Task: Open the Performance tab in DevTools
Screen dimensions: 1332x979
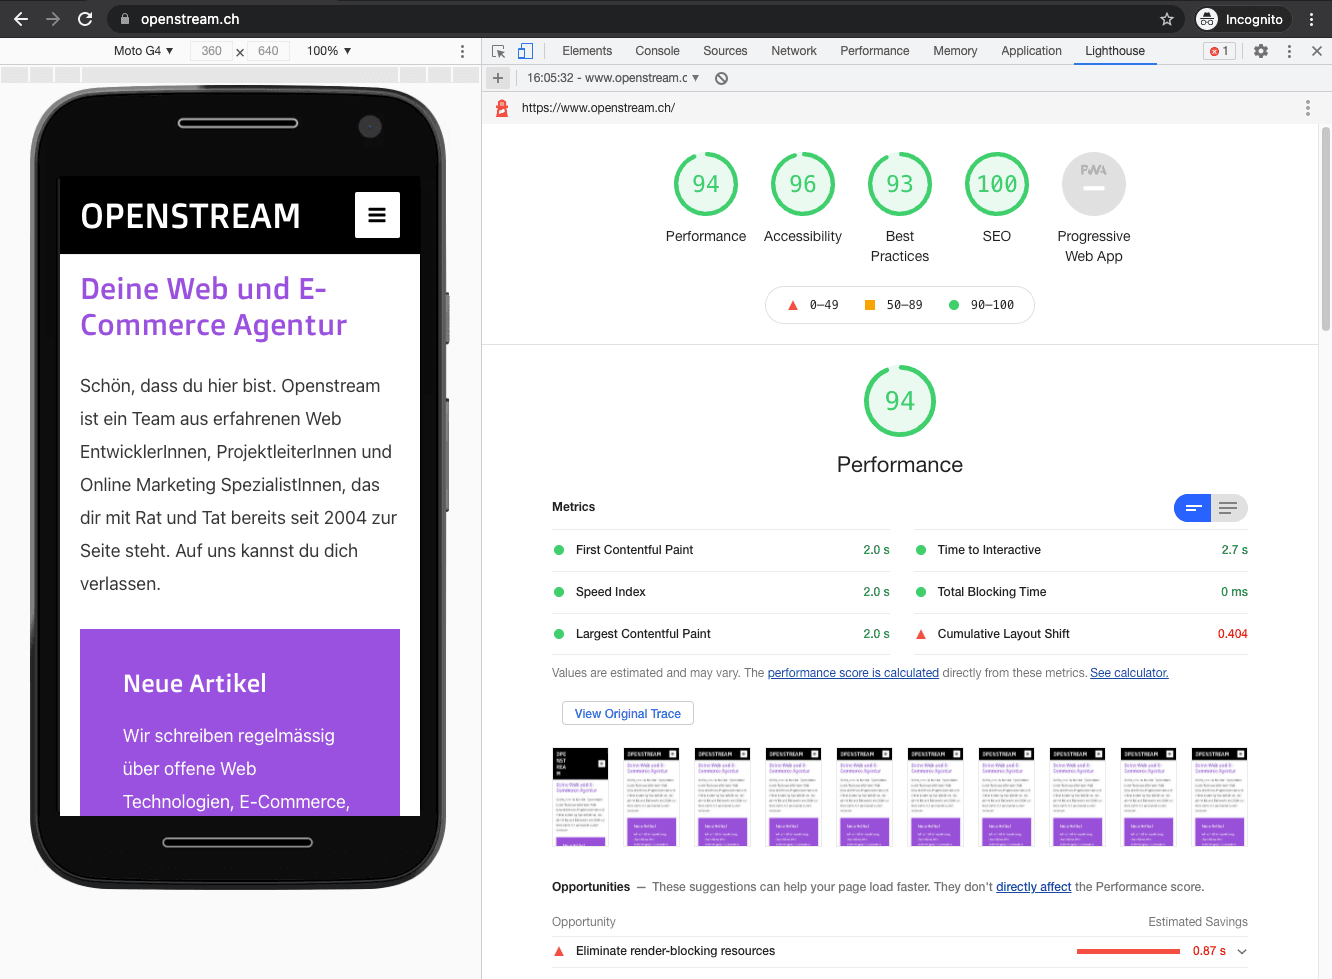Action: 874,51
